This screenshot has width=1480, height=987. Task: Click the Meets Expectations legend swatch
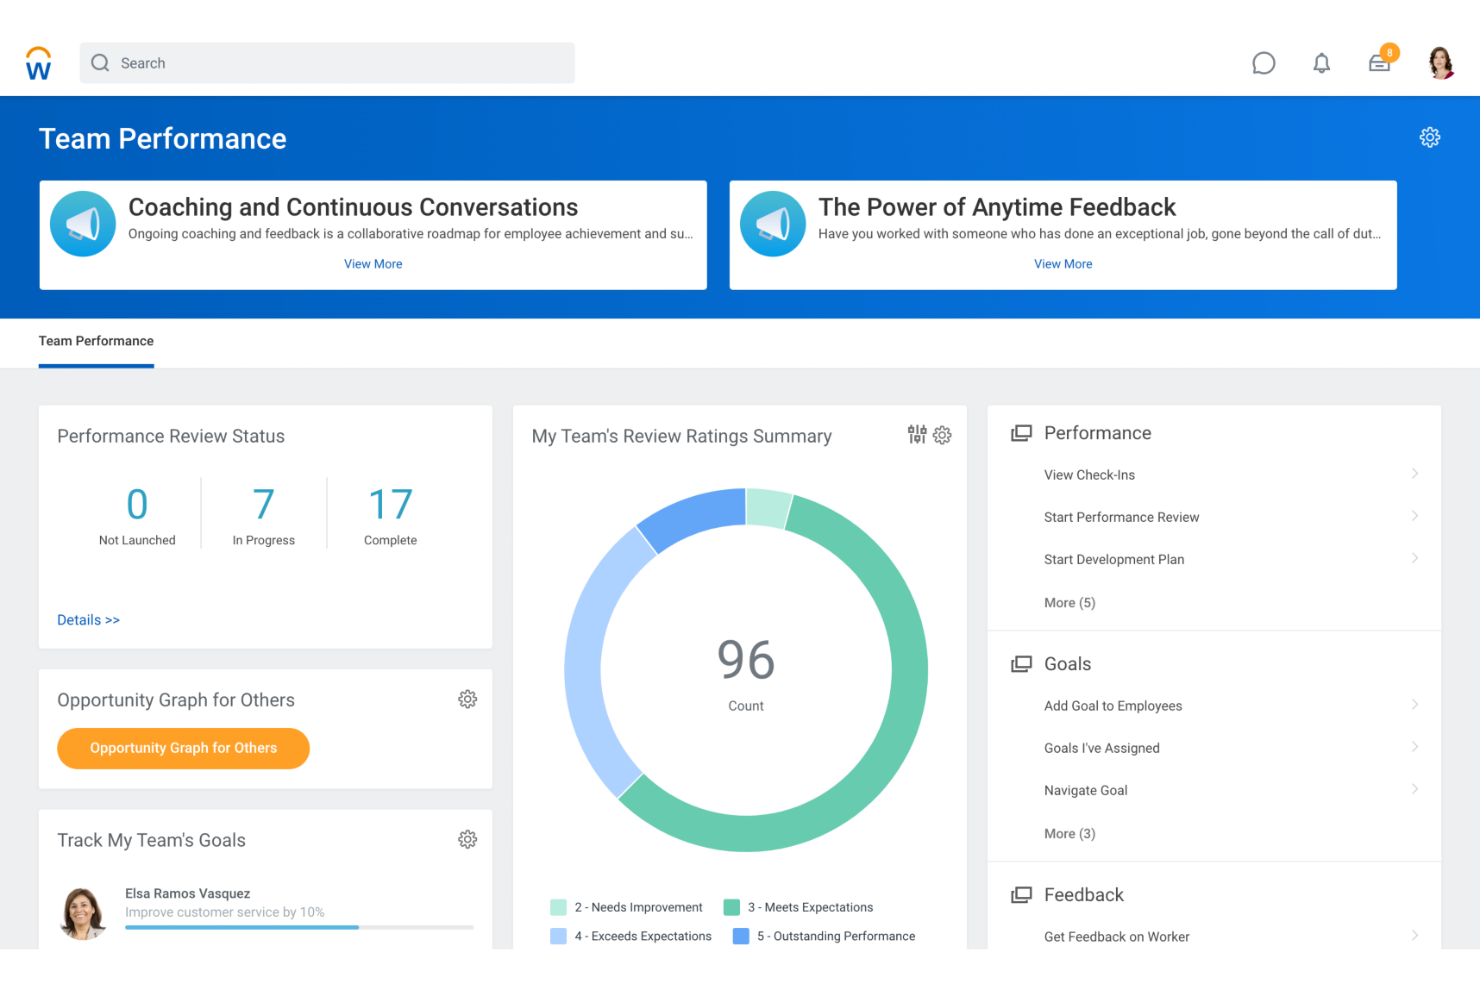tap(732, 907)
